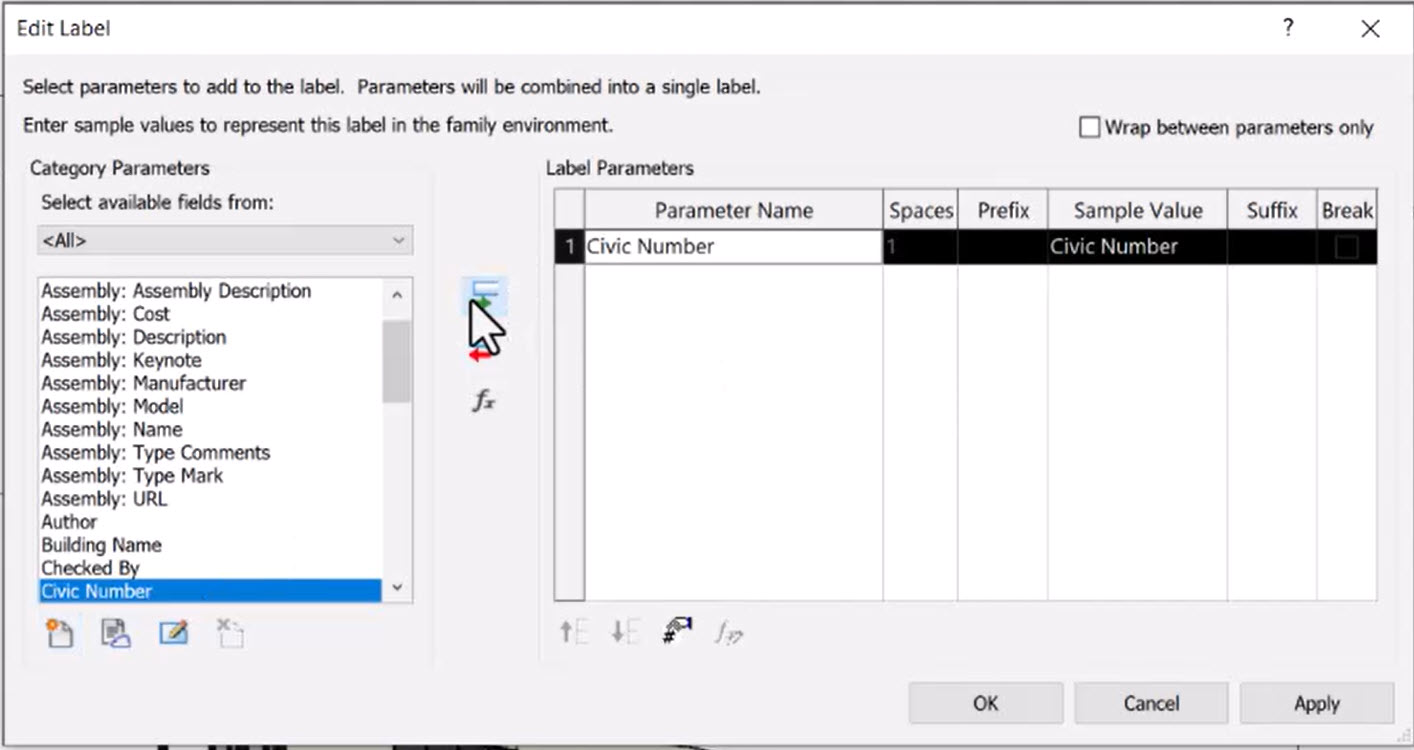Screen dimensions: 1414x750
Task: Delete parameter icon below category list
Action: point(230,633)
